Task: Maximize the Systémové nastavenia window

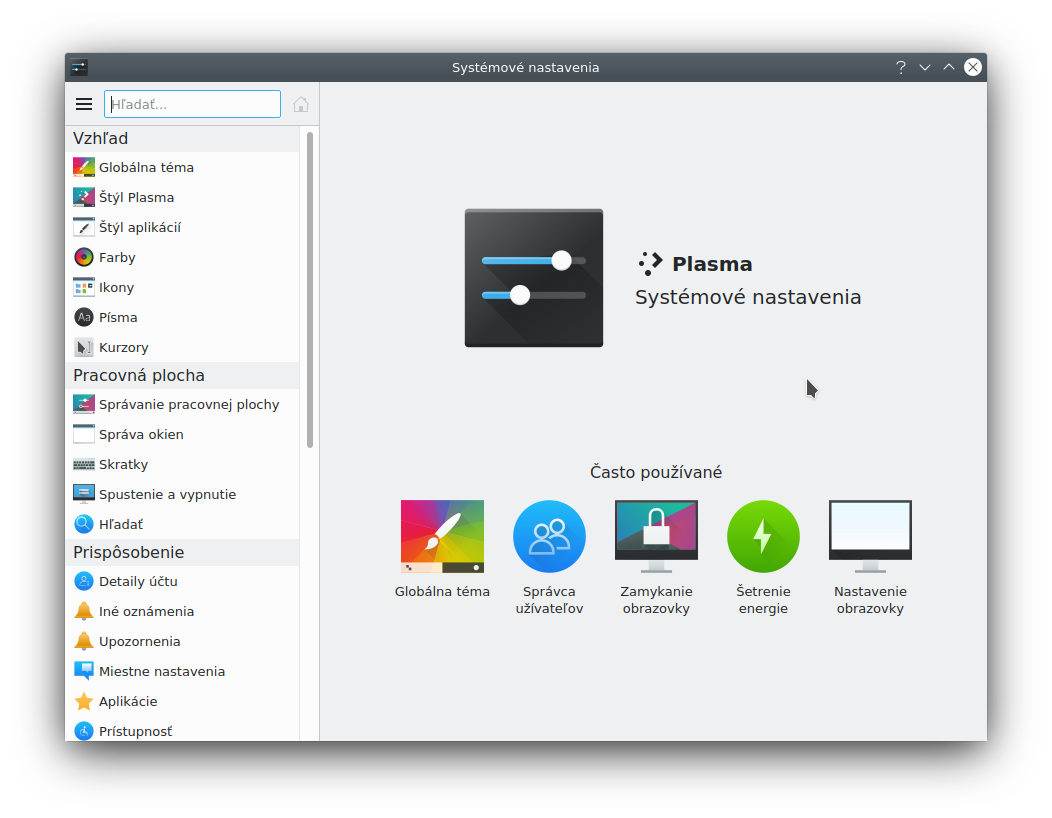Action: (949, 67)
